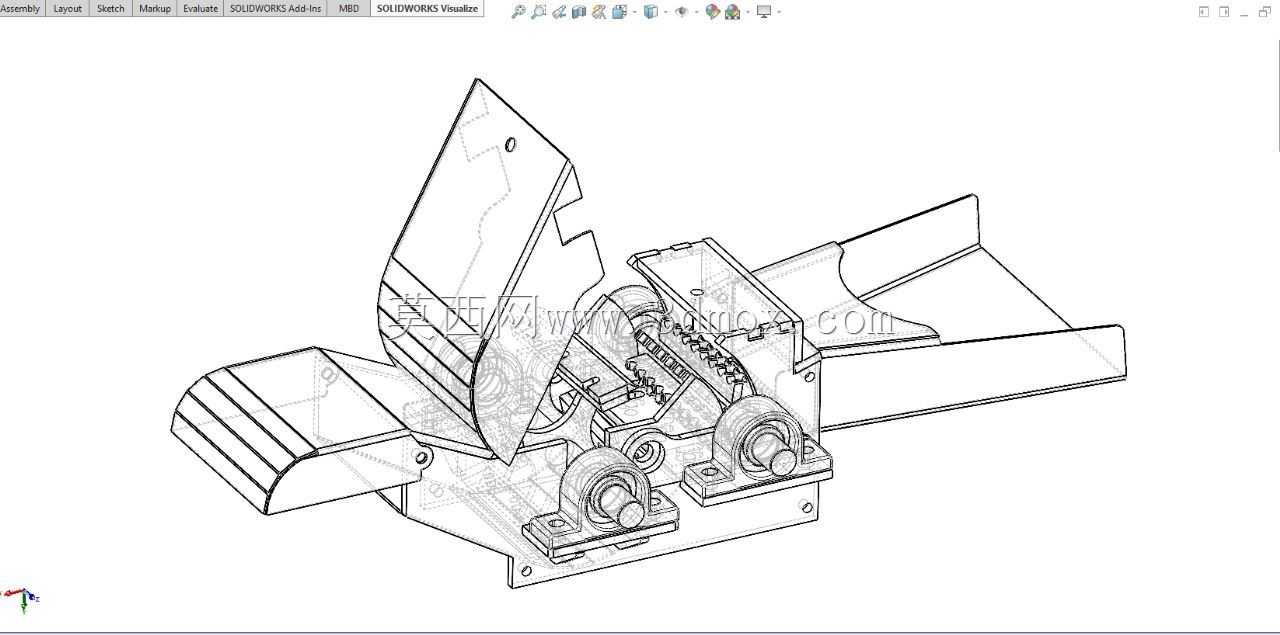Open the Apply Scene icon
The width and height of the screenshot is (1280, 635).
[x=733, y=12]
